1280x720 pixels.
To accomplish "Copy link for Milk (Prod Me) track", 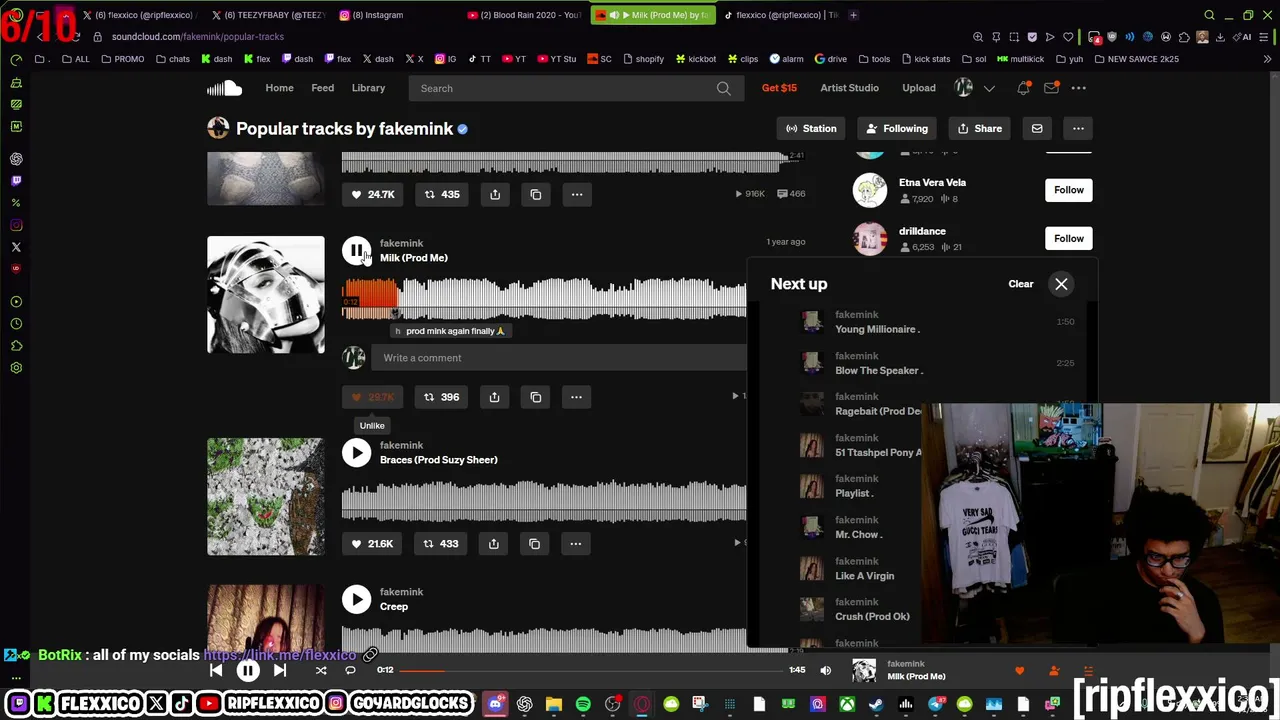I will point(535,397).
